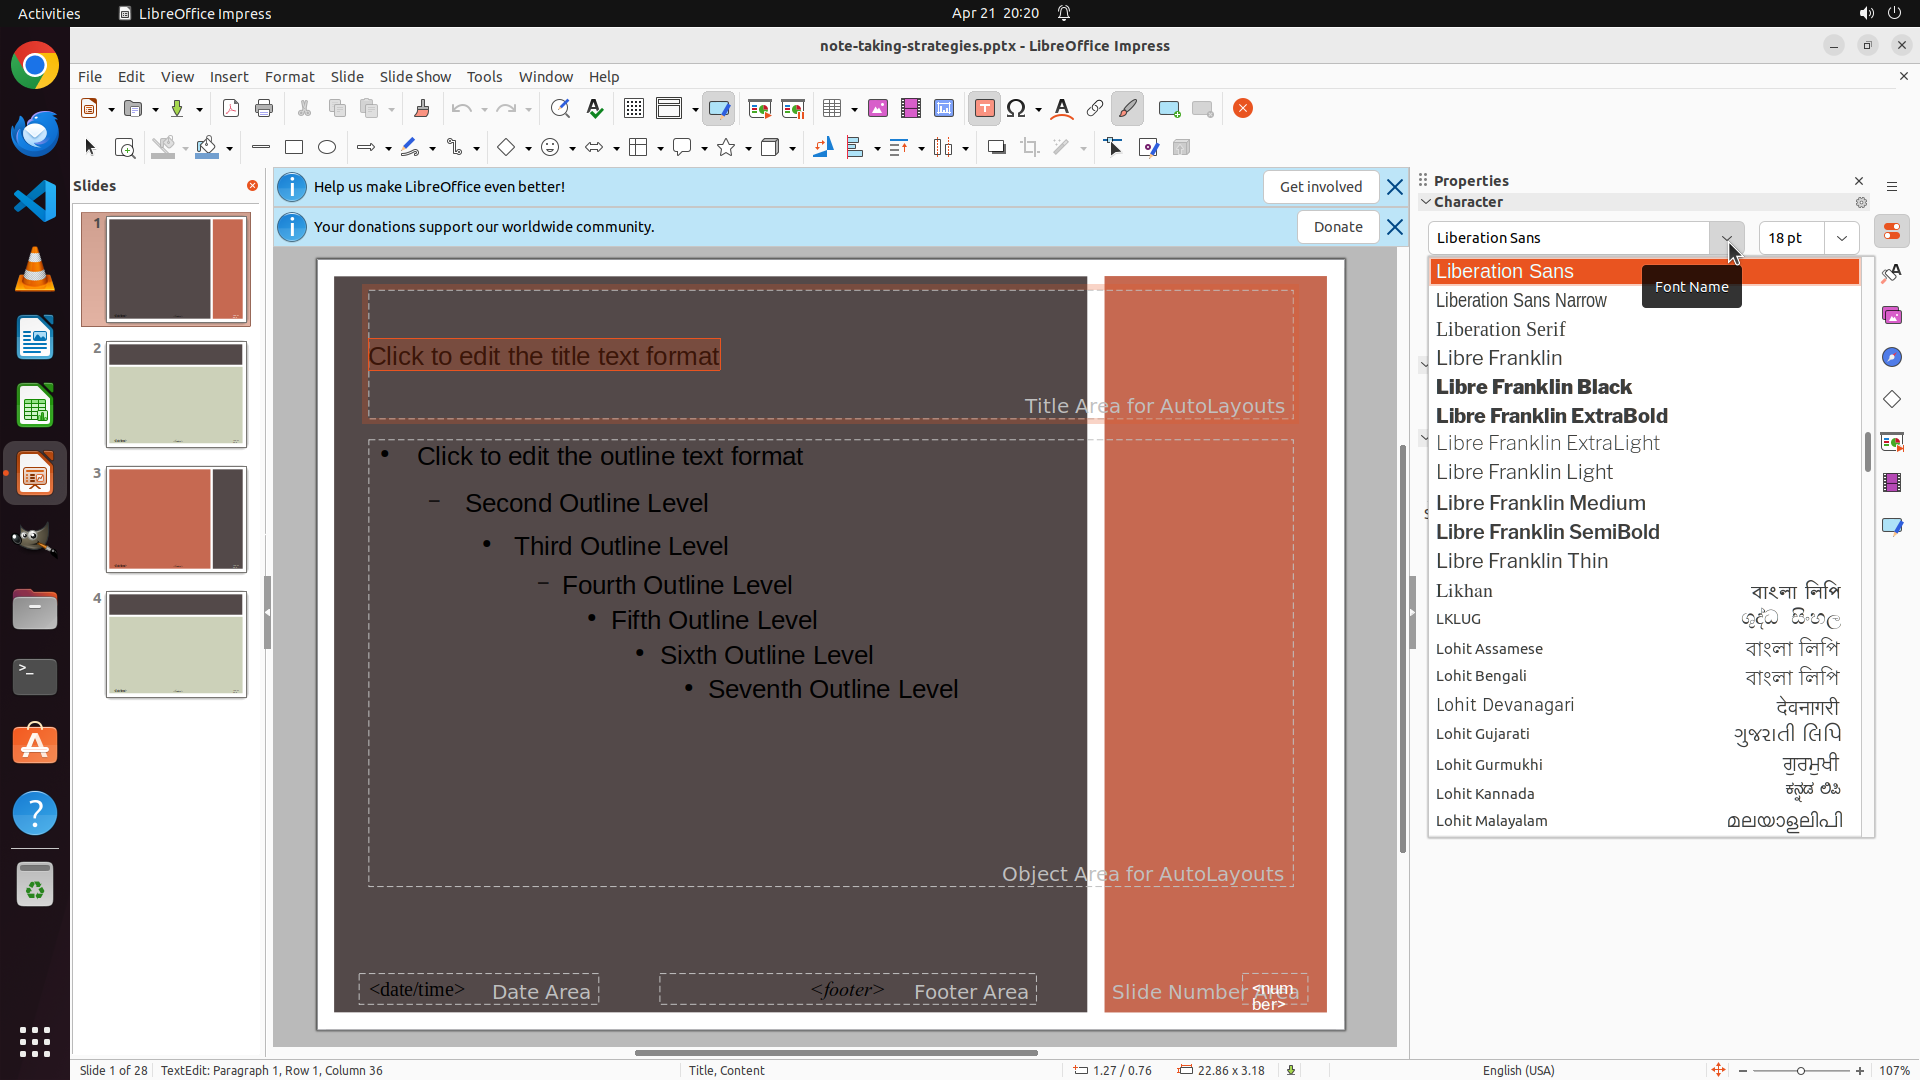Open the font size dropdown arrow
The image size is (1920, 1080).
[x=1842, y=238]
